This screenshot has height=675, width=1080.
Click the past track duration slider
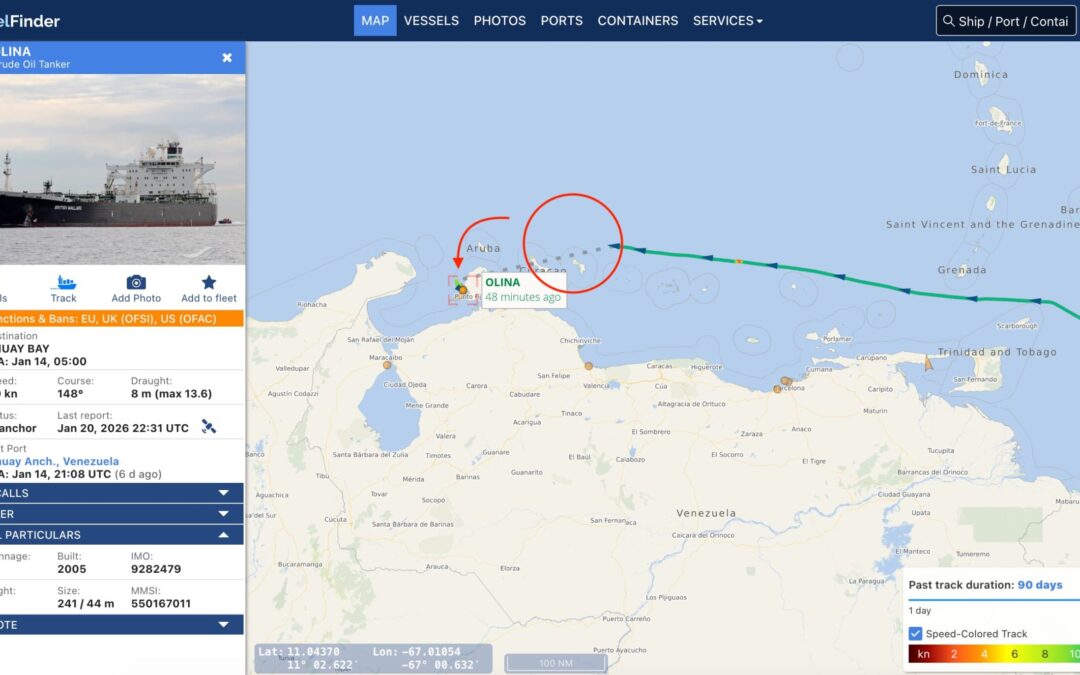[993, 601]
